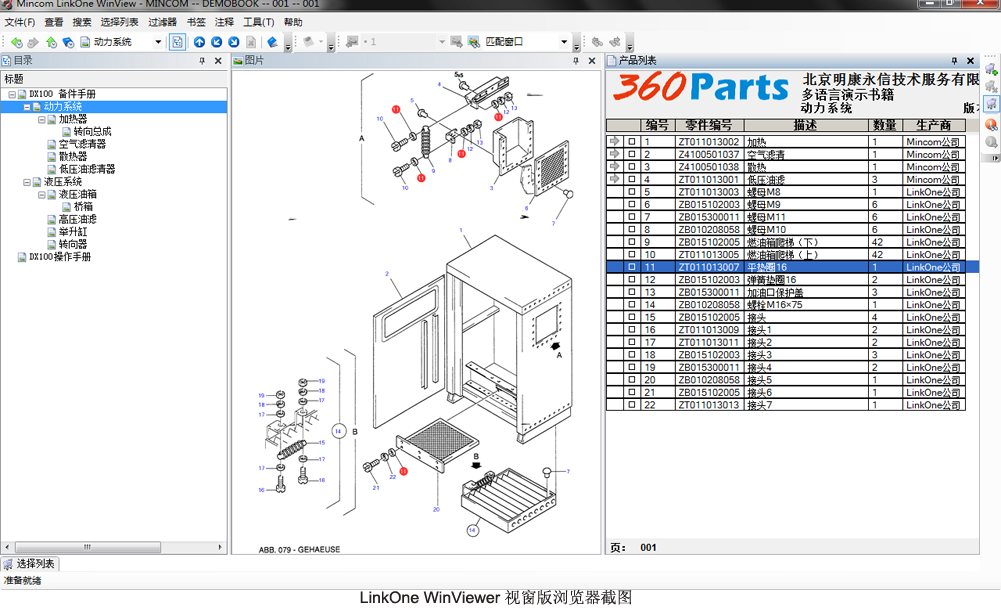Viewport: 1001px width, 609px height.
Task: Open the 查看 menu
Action: (x=54, y=22)
